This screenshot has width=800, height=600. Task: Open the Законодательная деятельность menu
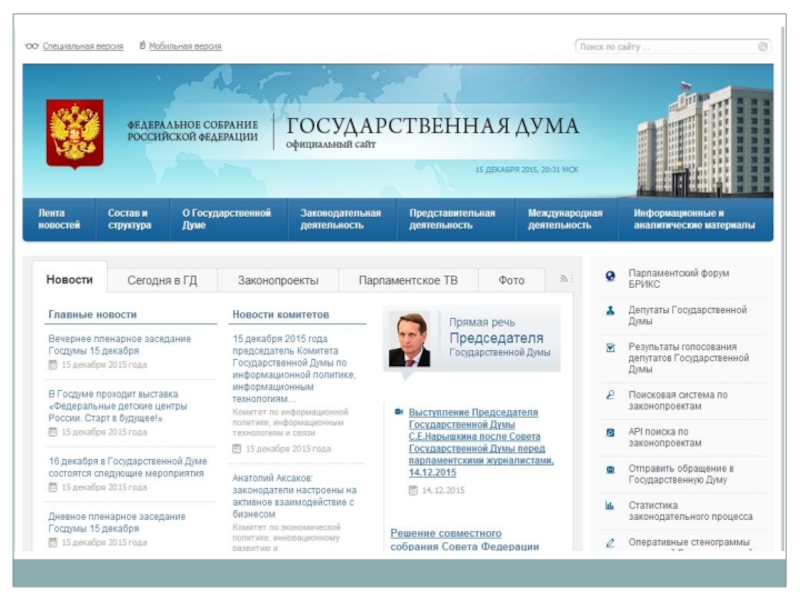pyautogui.click(x=341, y=219)
